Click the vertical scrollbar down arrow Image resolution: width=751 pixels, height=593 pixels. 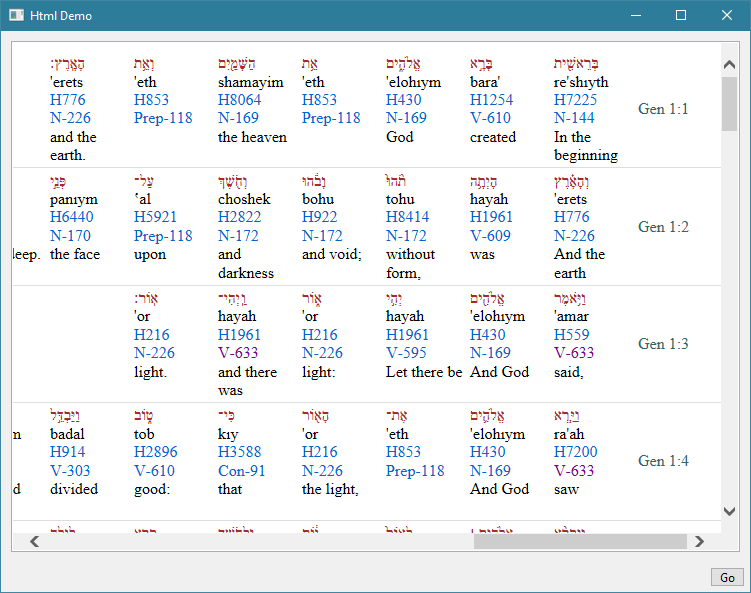(729, 511)
